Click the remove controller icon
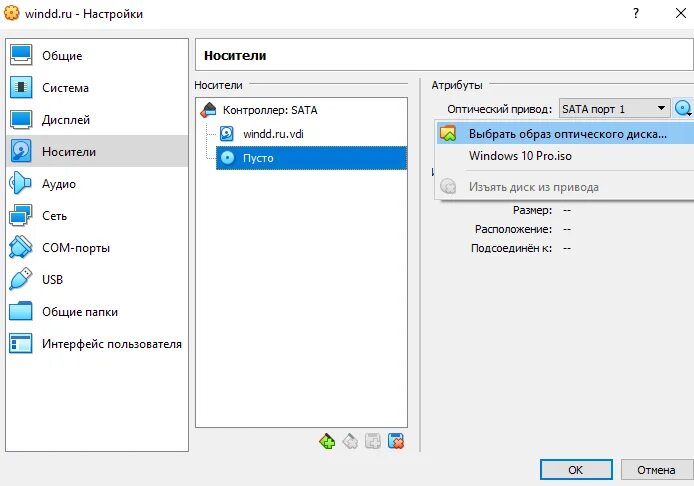Viewport: 694px width, 486px height. pyautogui.click(x=350, y=441)
